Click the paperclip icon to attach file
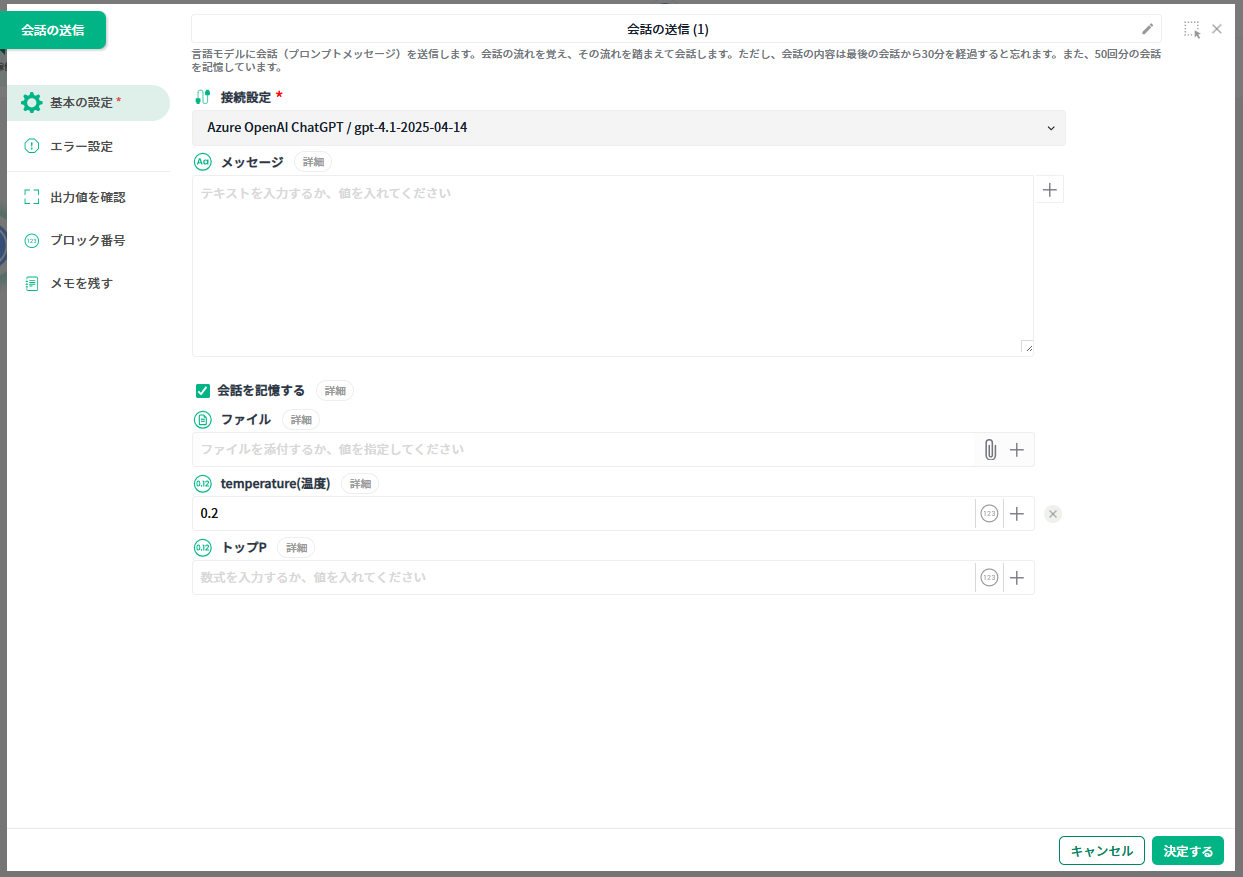1243x877 pixels. [x=989, y=450]
